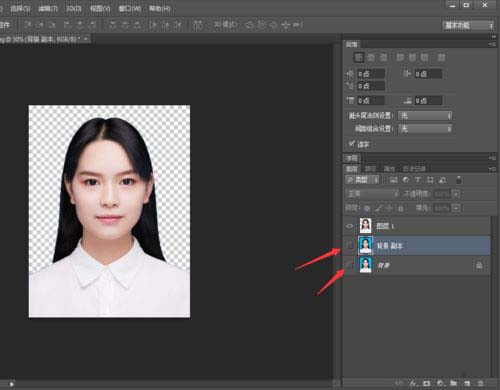Click the lock icon on 背景 layer
Image resolution: width=500 pixels, height=390 pixels.
tap(479, 265)
